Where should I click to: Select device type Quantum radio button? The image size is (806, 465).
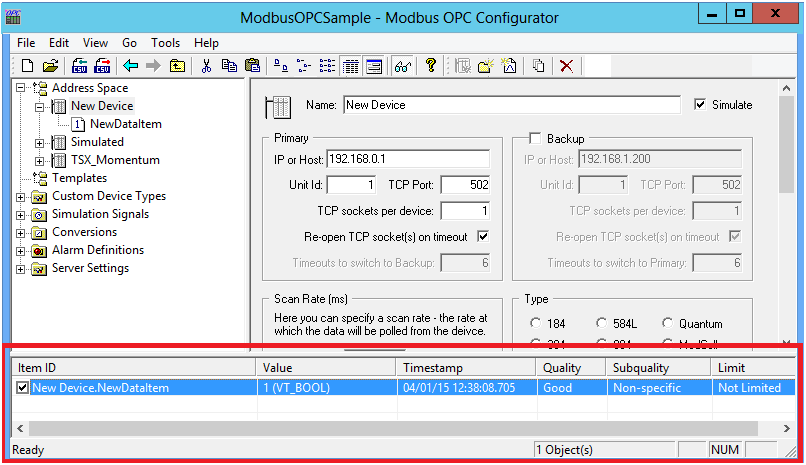click(x=667, y=323)
